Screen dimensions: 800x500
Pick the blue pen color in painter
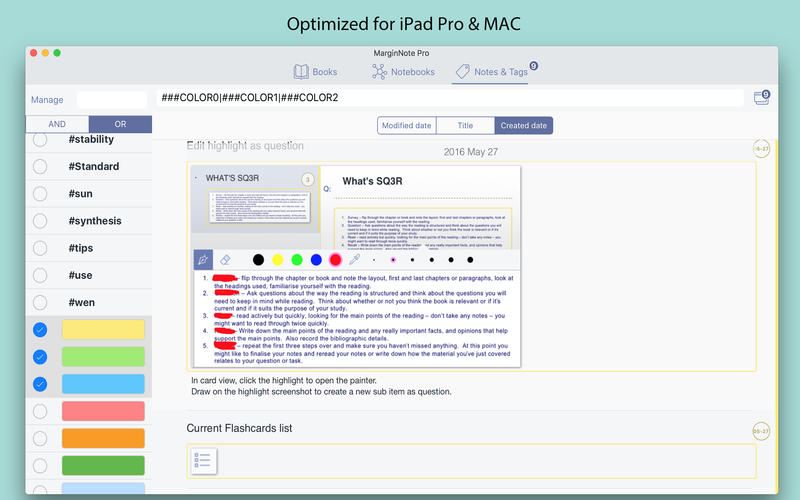(316, 260)
